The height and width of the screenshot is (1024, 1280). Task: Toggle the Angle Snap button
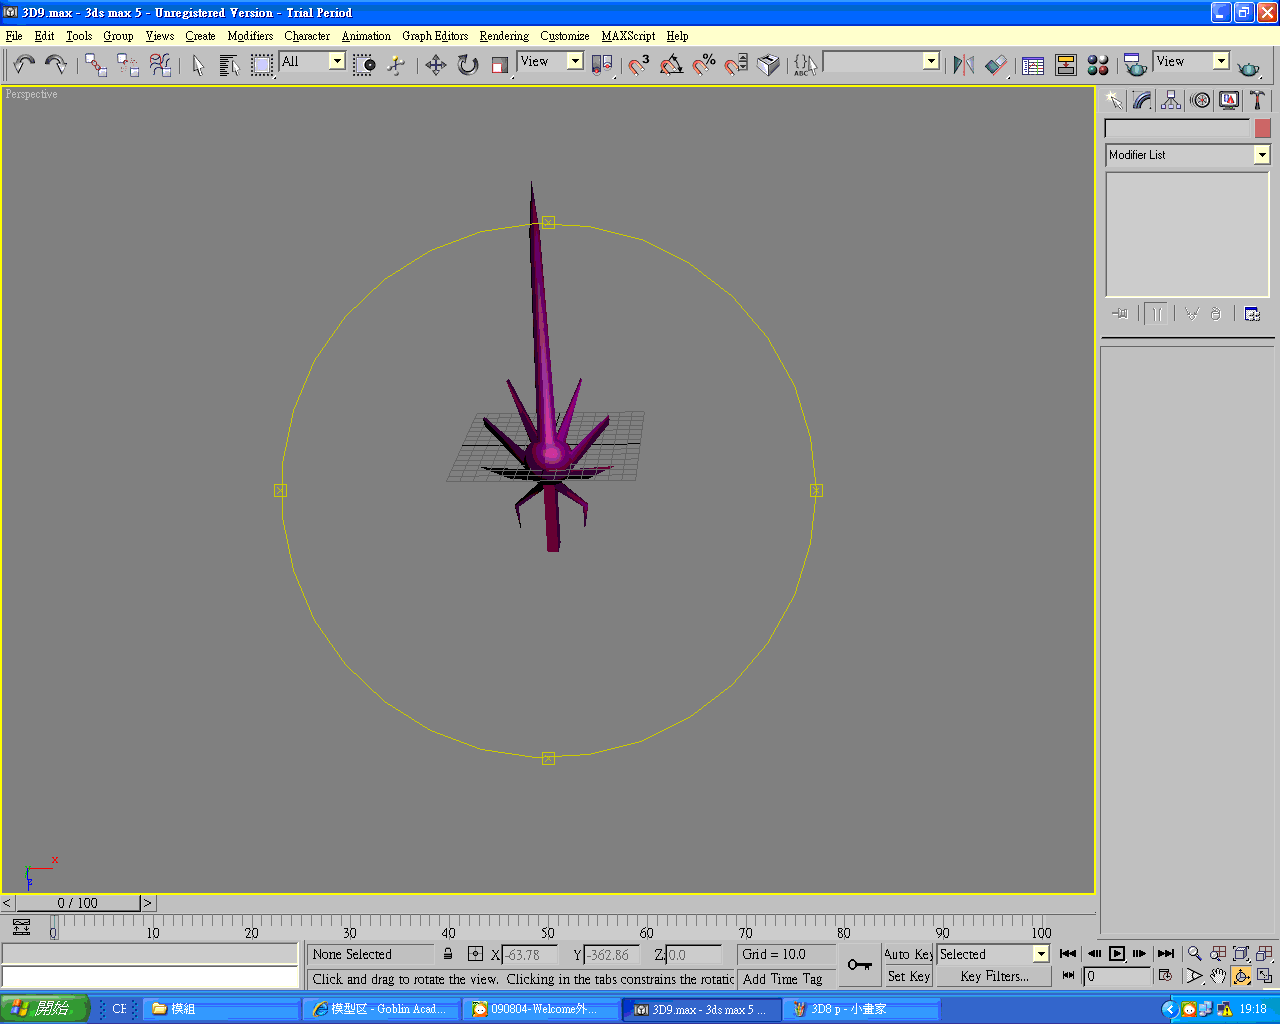click(671, 65)
